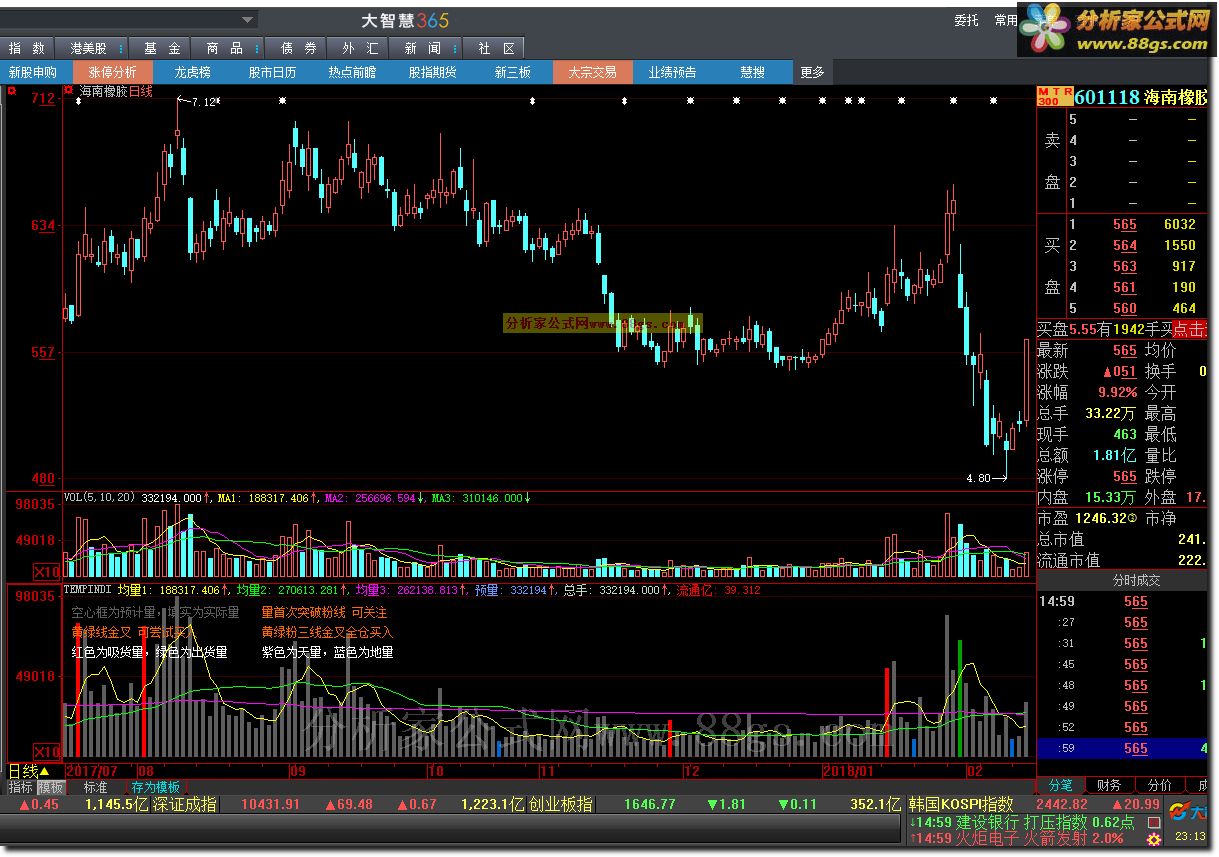
Task: Select the 龙虎榜 tab
Action: pyautogui.click(x=193, y=72)
